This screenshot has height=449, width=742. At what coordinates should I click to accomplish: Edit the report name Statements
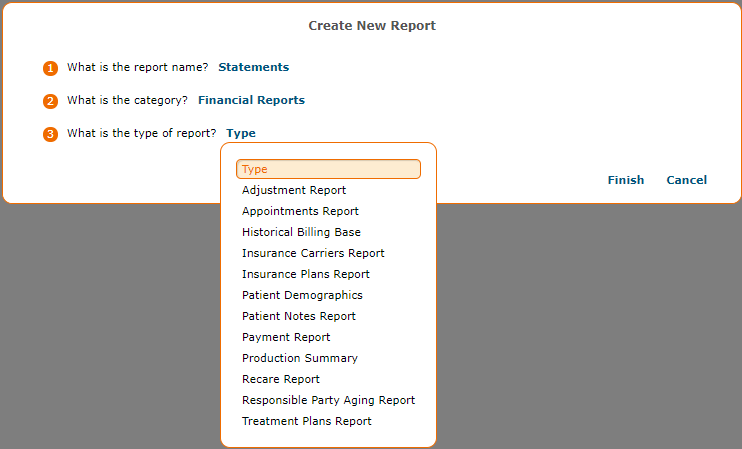[x=253, y=67]
